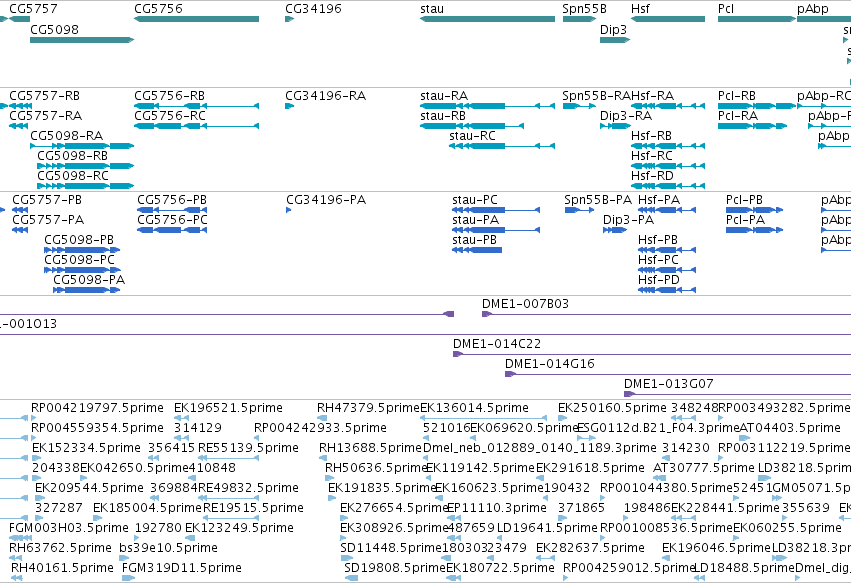Image resolution: width=851 pixels, height=583 pixels.
Task: Click the DME1-013G07 clone start
Action: (x=630, y=395)
